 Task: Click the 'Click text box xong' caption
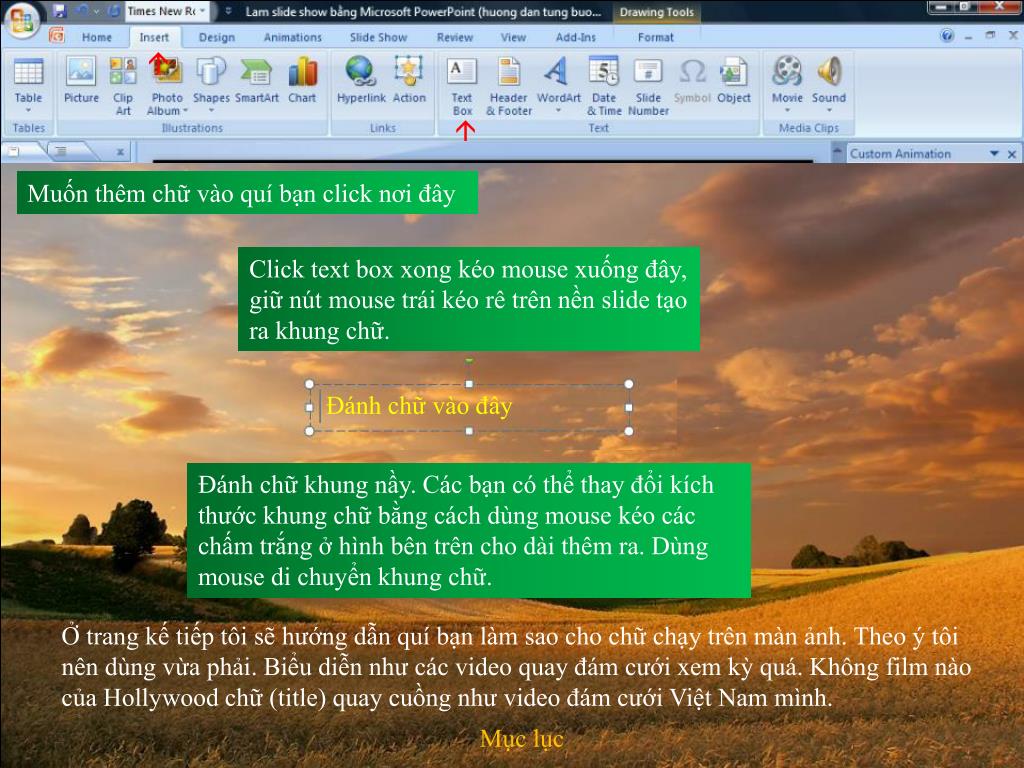(468, 299)
